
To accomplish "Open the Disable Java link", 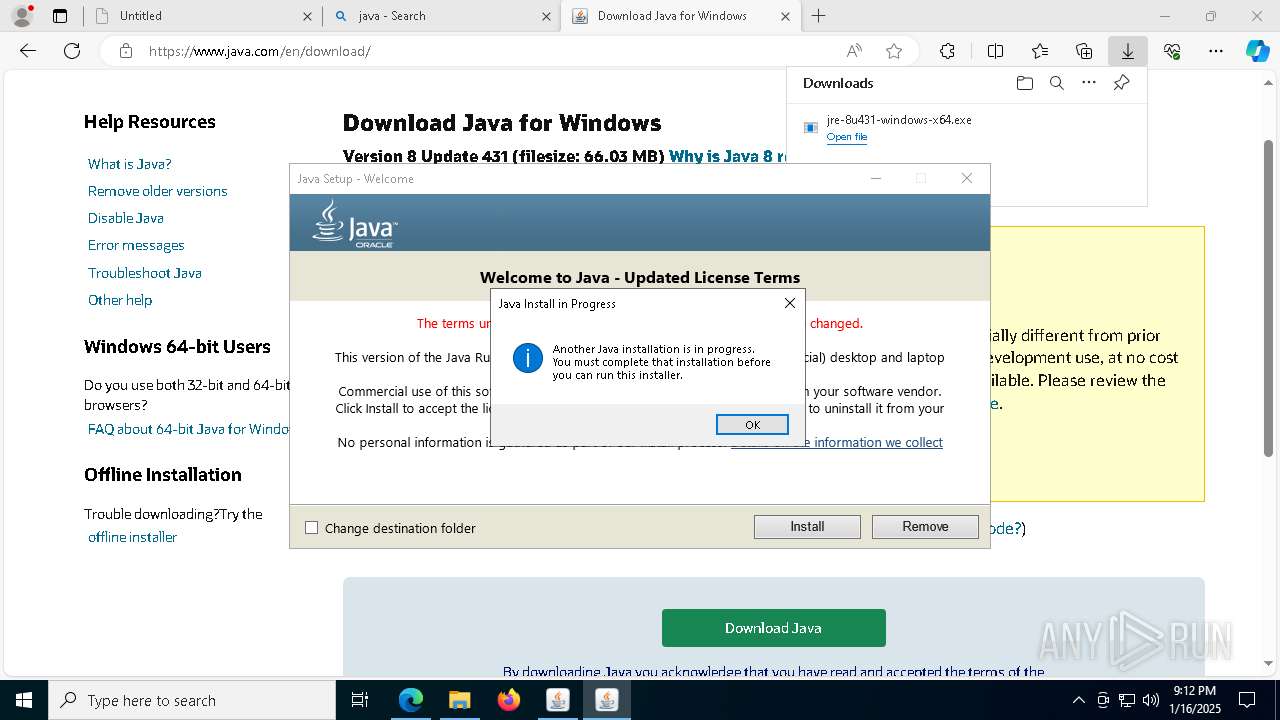I will [125, 218].
